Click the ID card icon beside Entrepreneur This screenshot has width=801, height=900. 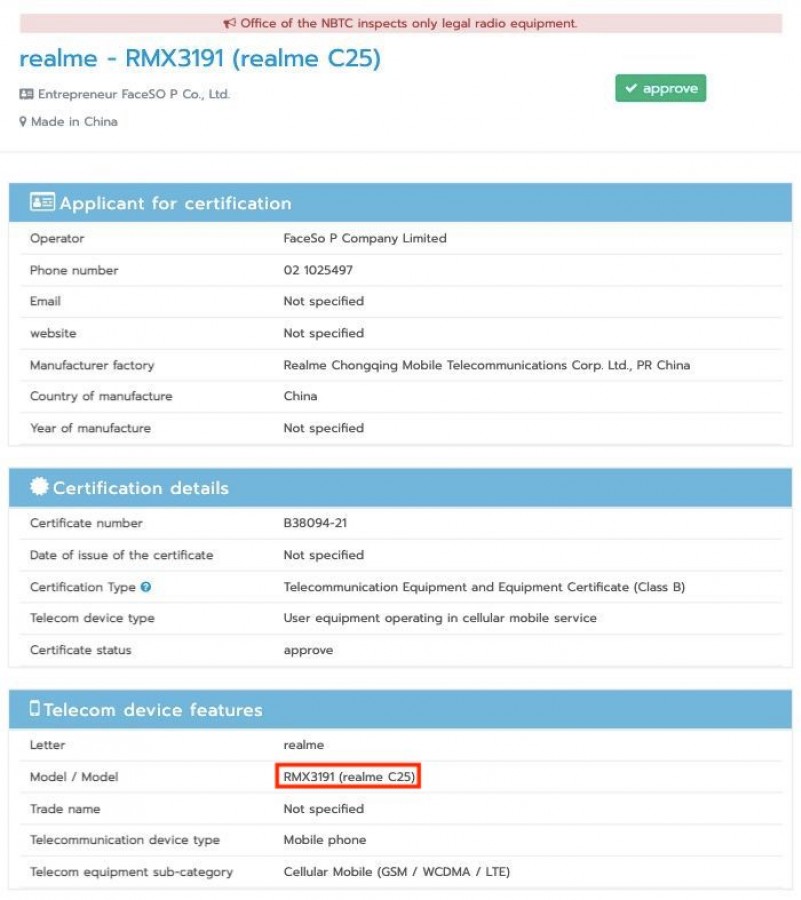(26, 94)
